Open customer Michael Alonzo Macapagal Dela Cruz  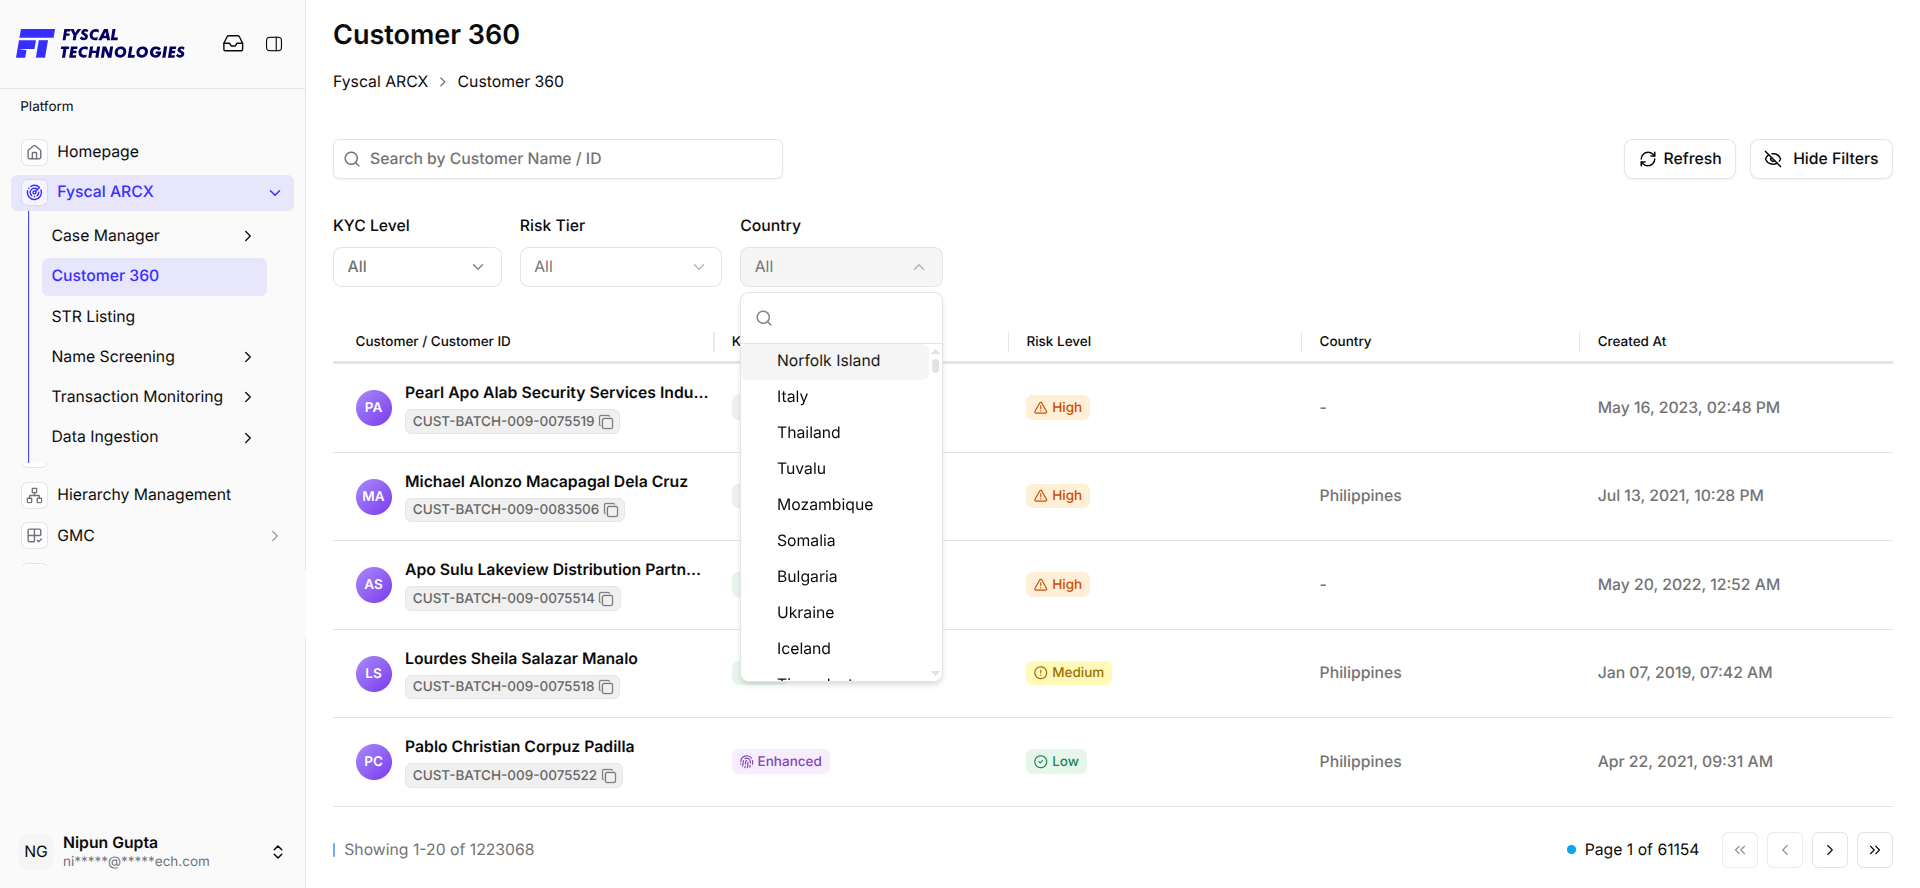point(546,482)
